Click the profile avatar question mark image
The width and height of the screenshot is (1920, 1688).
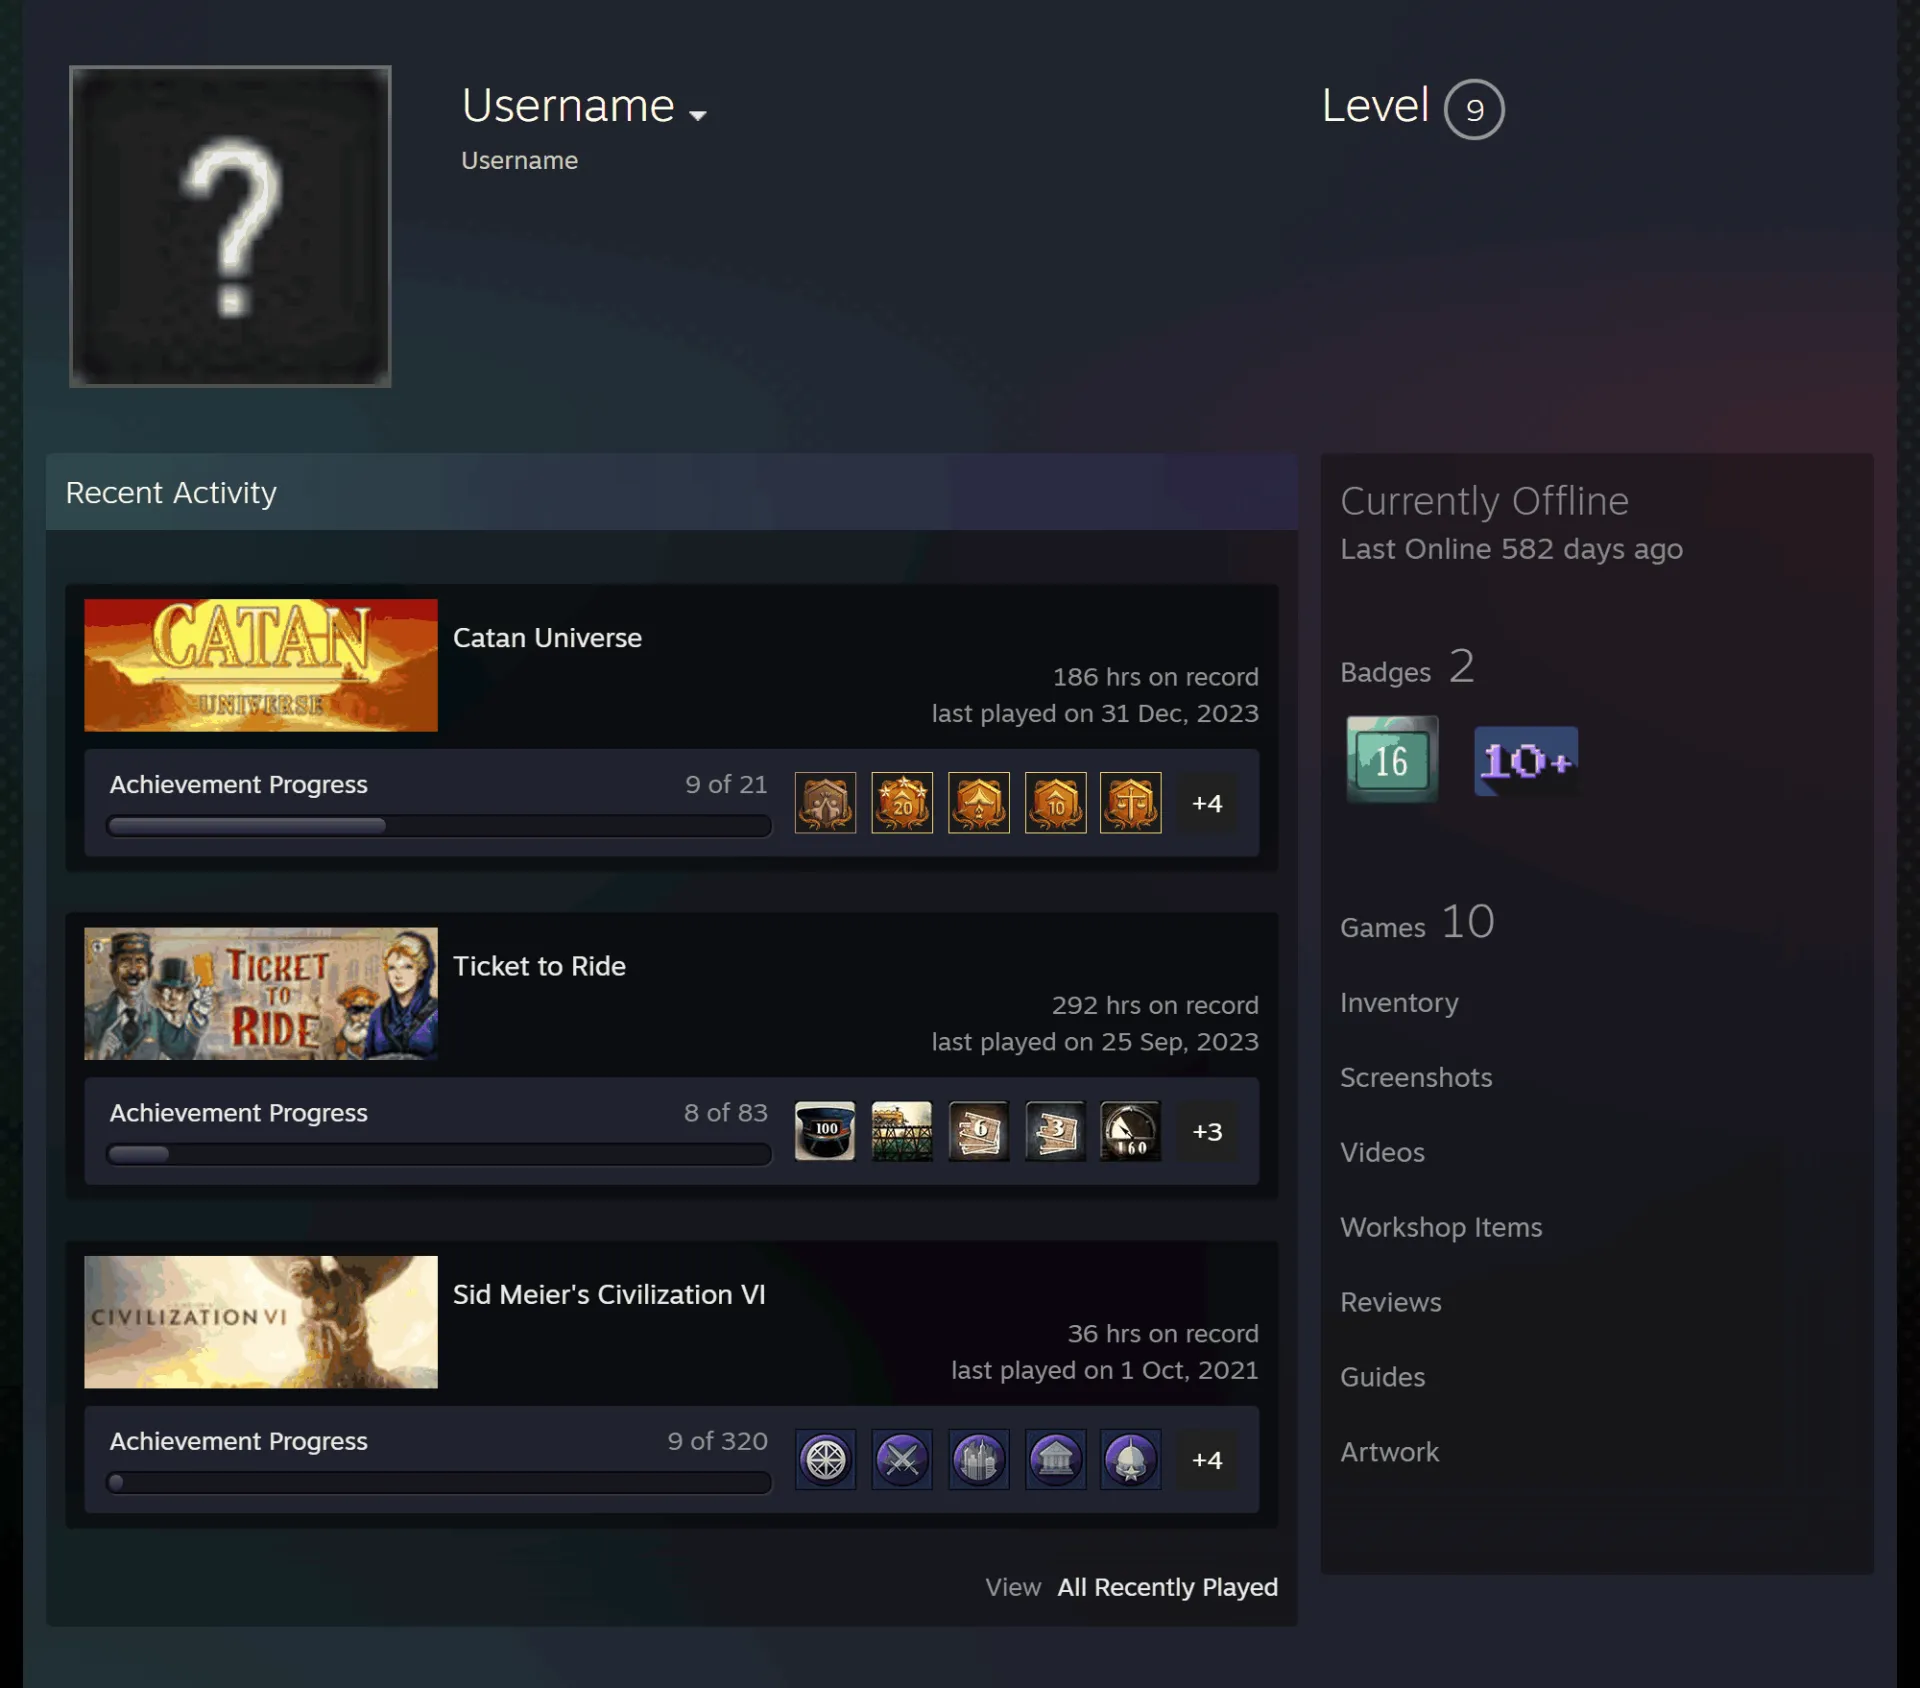(x=230, y=226)
